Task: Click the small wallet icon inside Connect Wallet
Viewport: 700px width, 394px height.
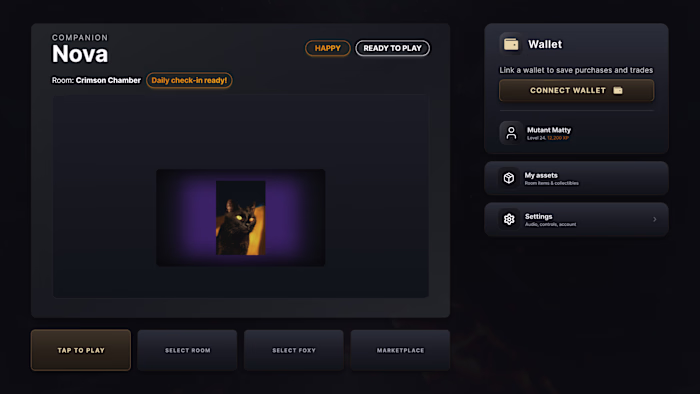Action: pos(618,91)
